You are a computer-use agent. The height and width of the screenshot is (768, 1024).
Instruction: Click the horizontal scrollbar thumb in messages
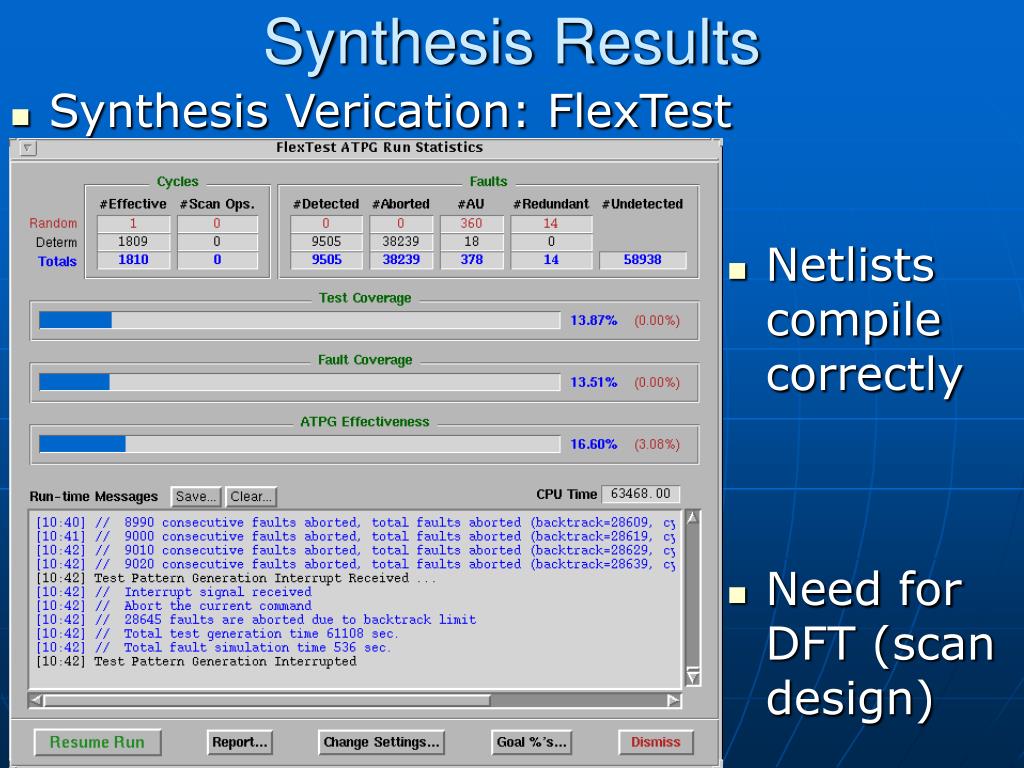coord(267,701)
